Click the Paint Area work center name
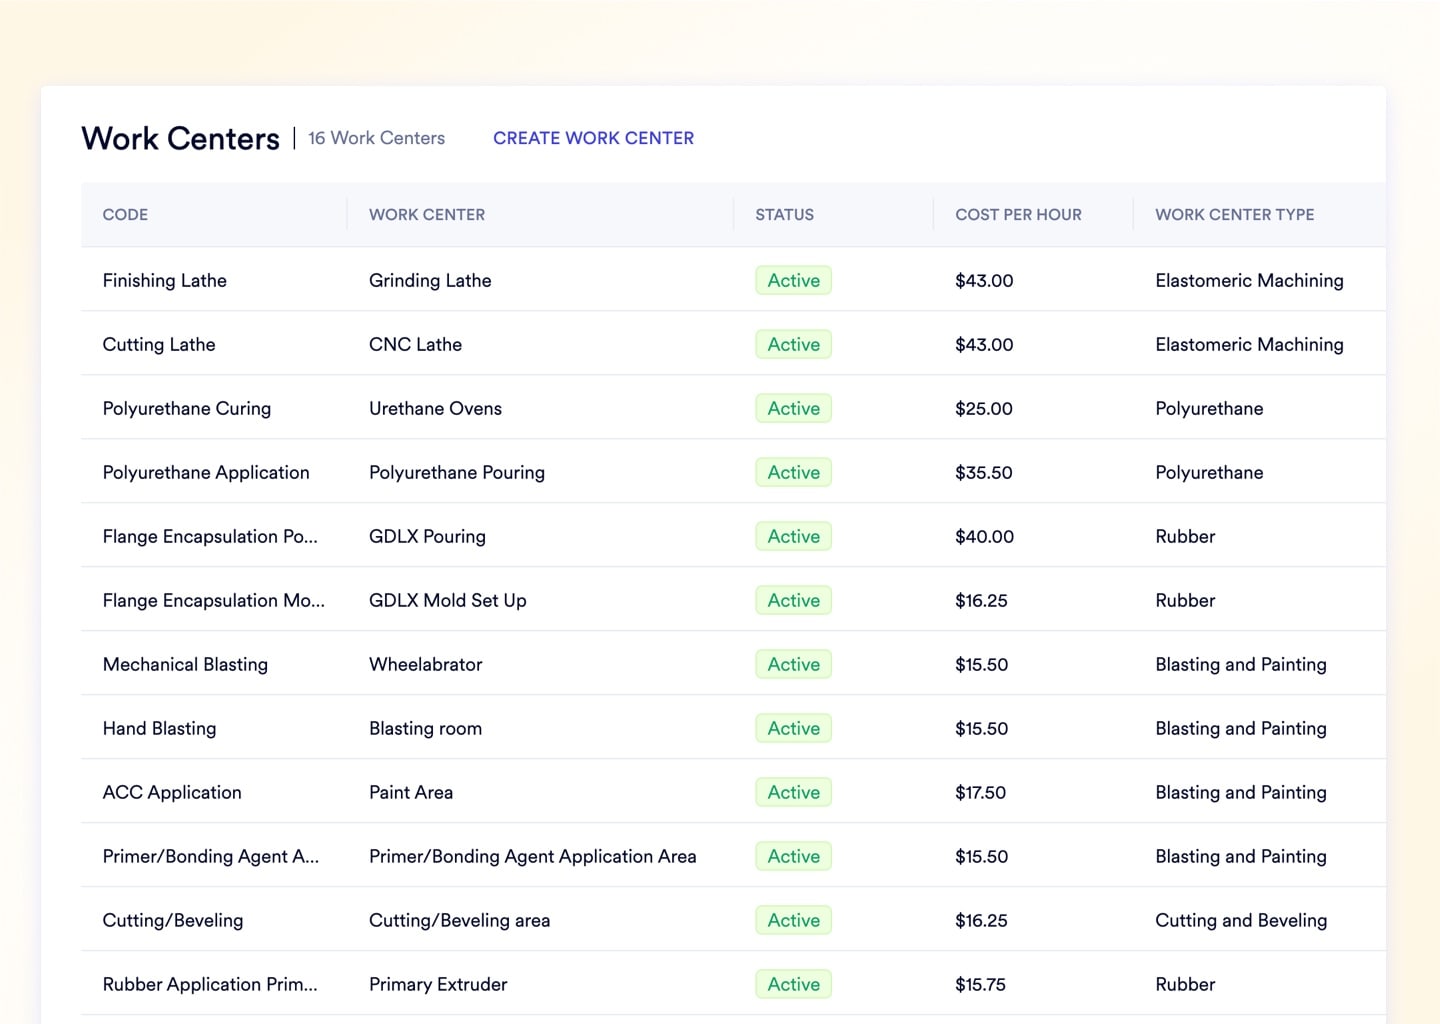This screenshot has height=1024, width=1440. click(411, 792)
